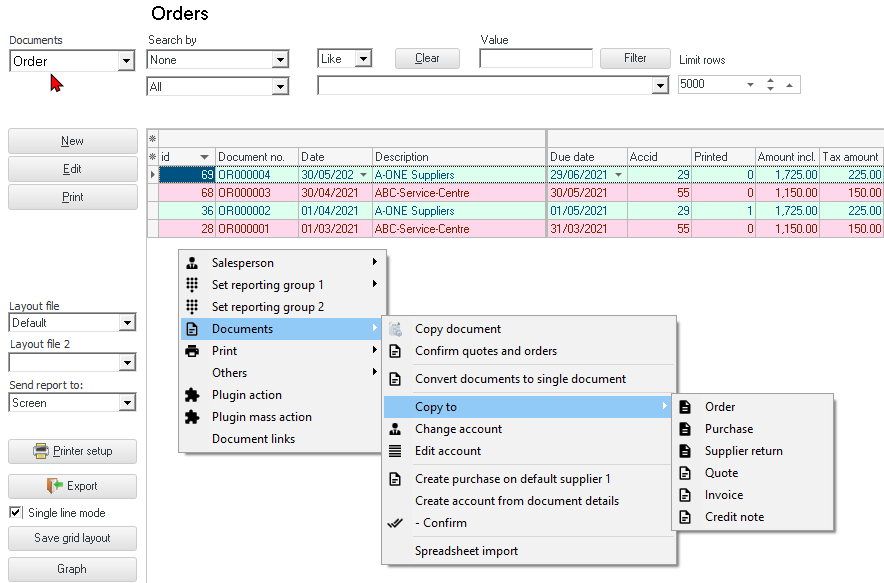Click the Salesperson person icon in context menu
The width and height of the screenshot is (884, 583).
[x=192, y=263]
